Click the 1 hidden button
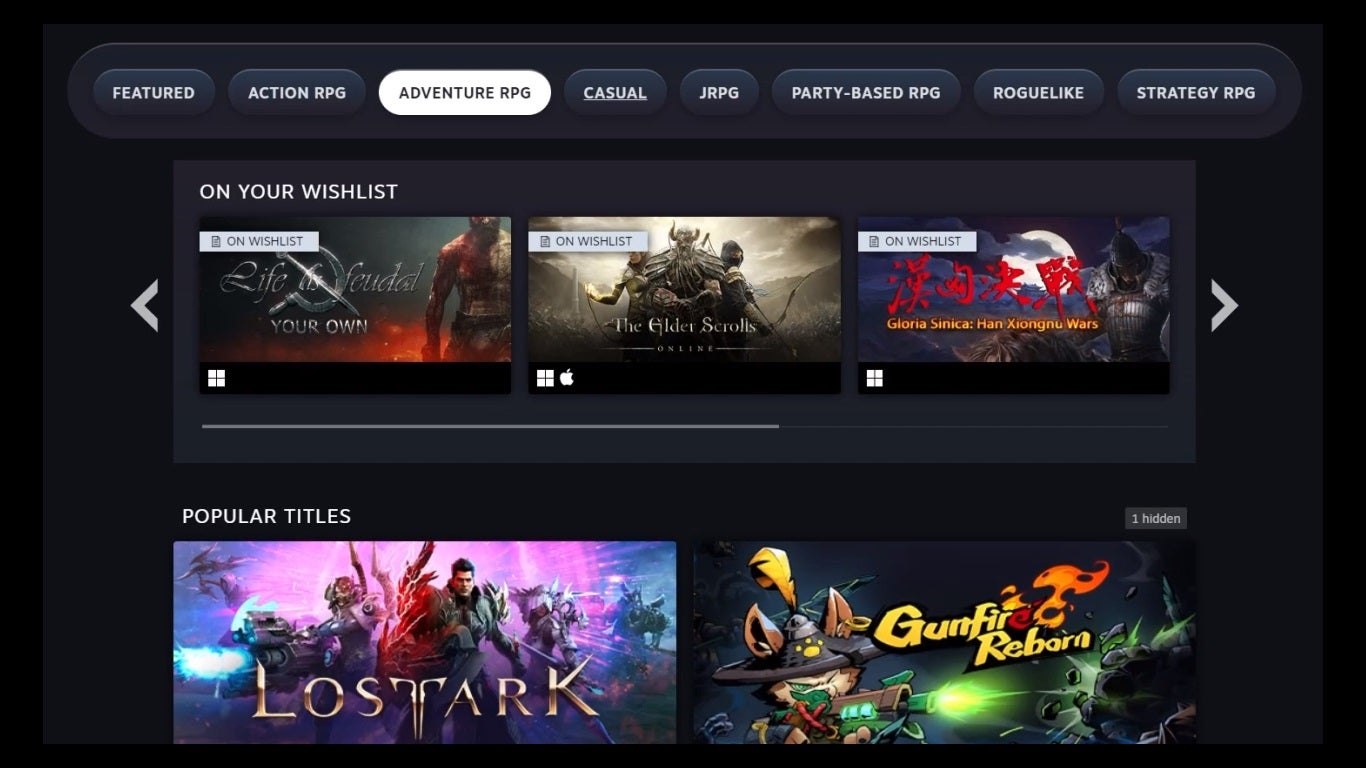1366x768 pixels. point(1155,518)
